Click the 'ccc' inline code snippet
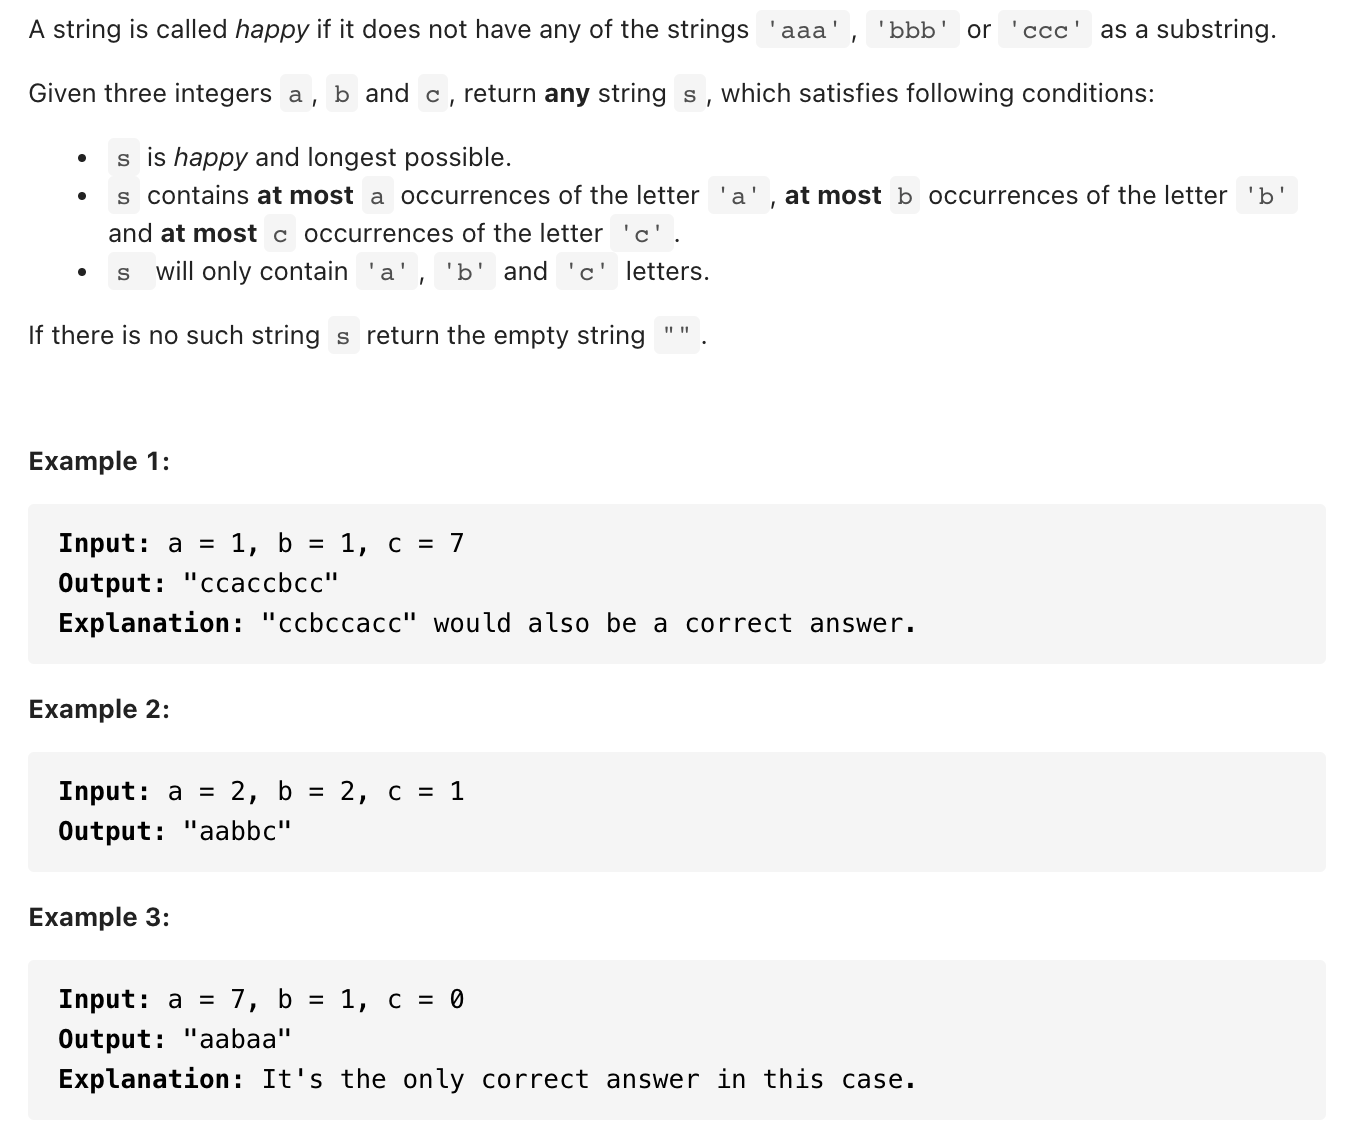The image size is (1370, 1146). pos(1046,30)
